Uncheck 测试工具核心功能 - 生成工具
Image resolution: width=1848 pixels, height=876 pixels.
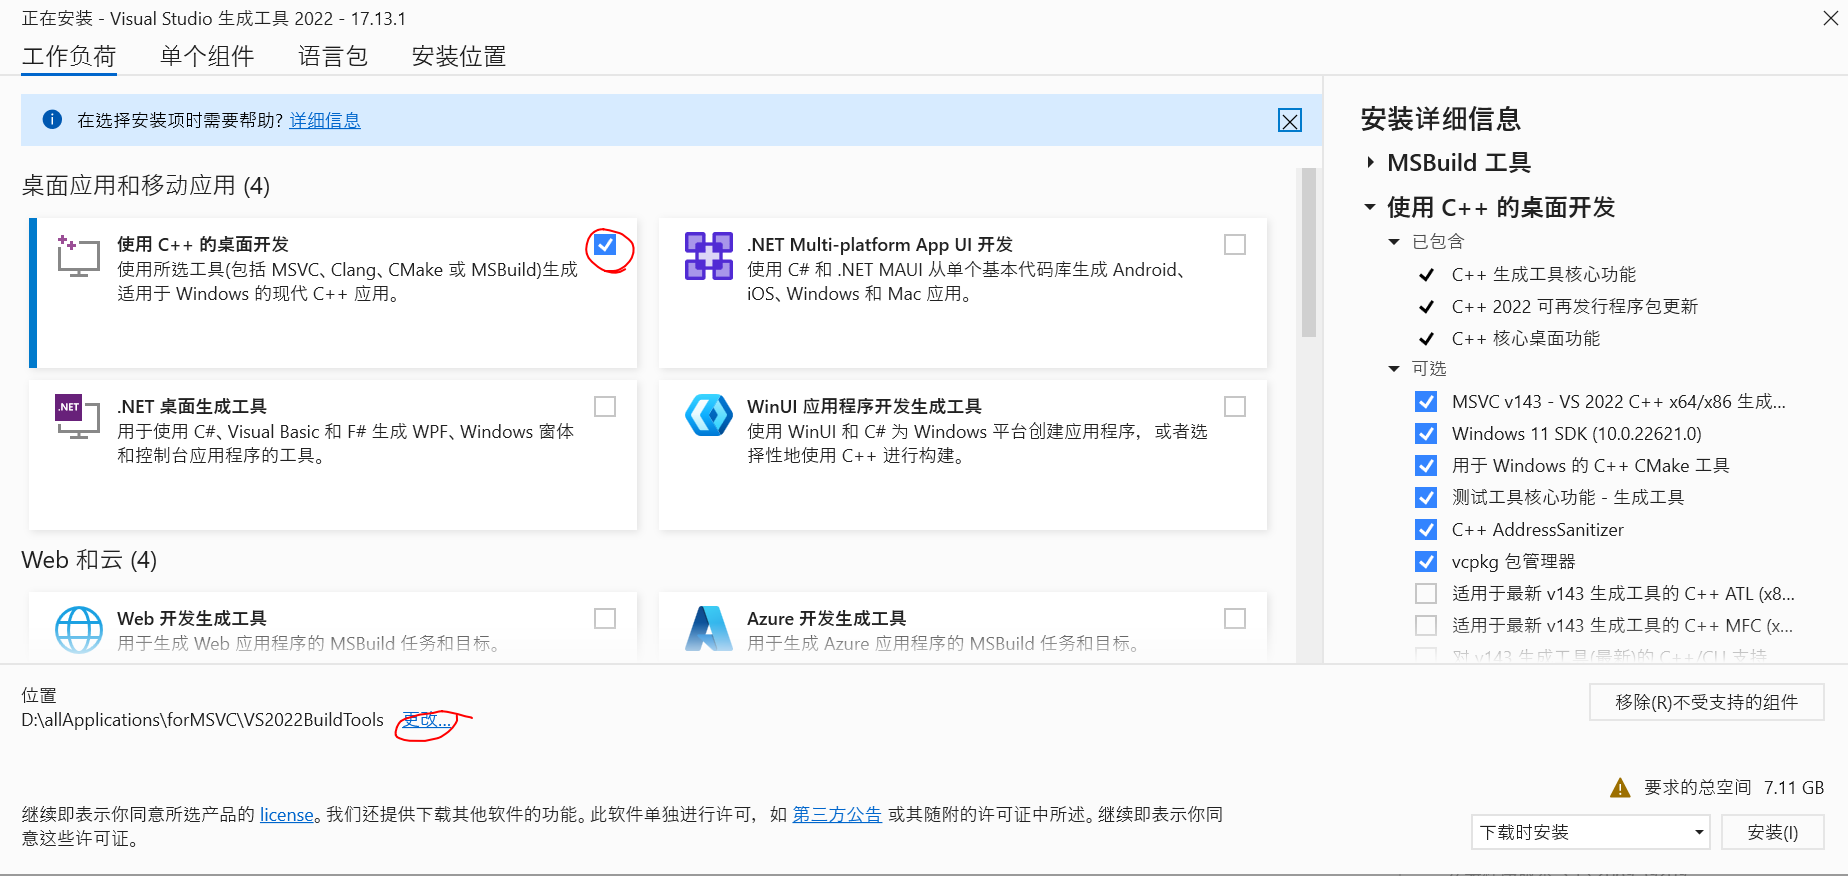pyautogui.click(x=1426, y=498)
